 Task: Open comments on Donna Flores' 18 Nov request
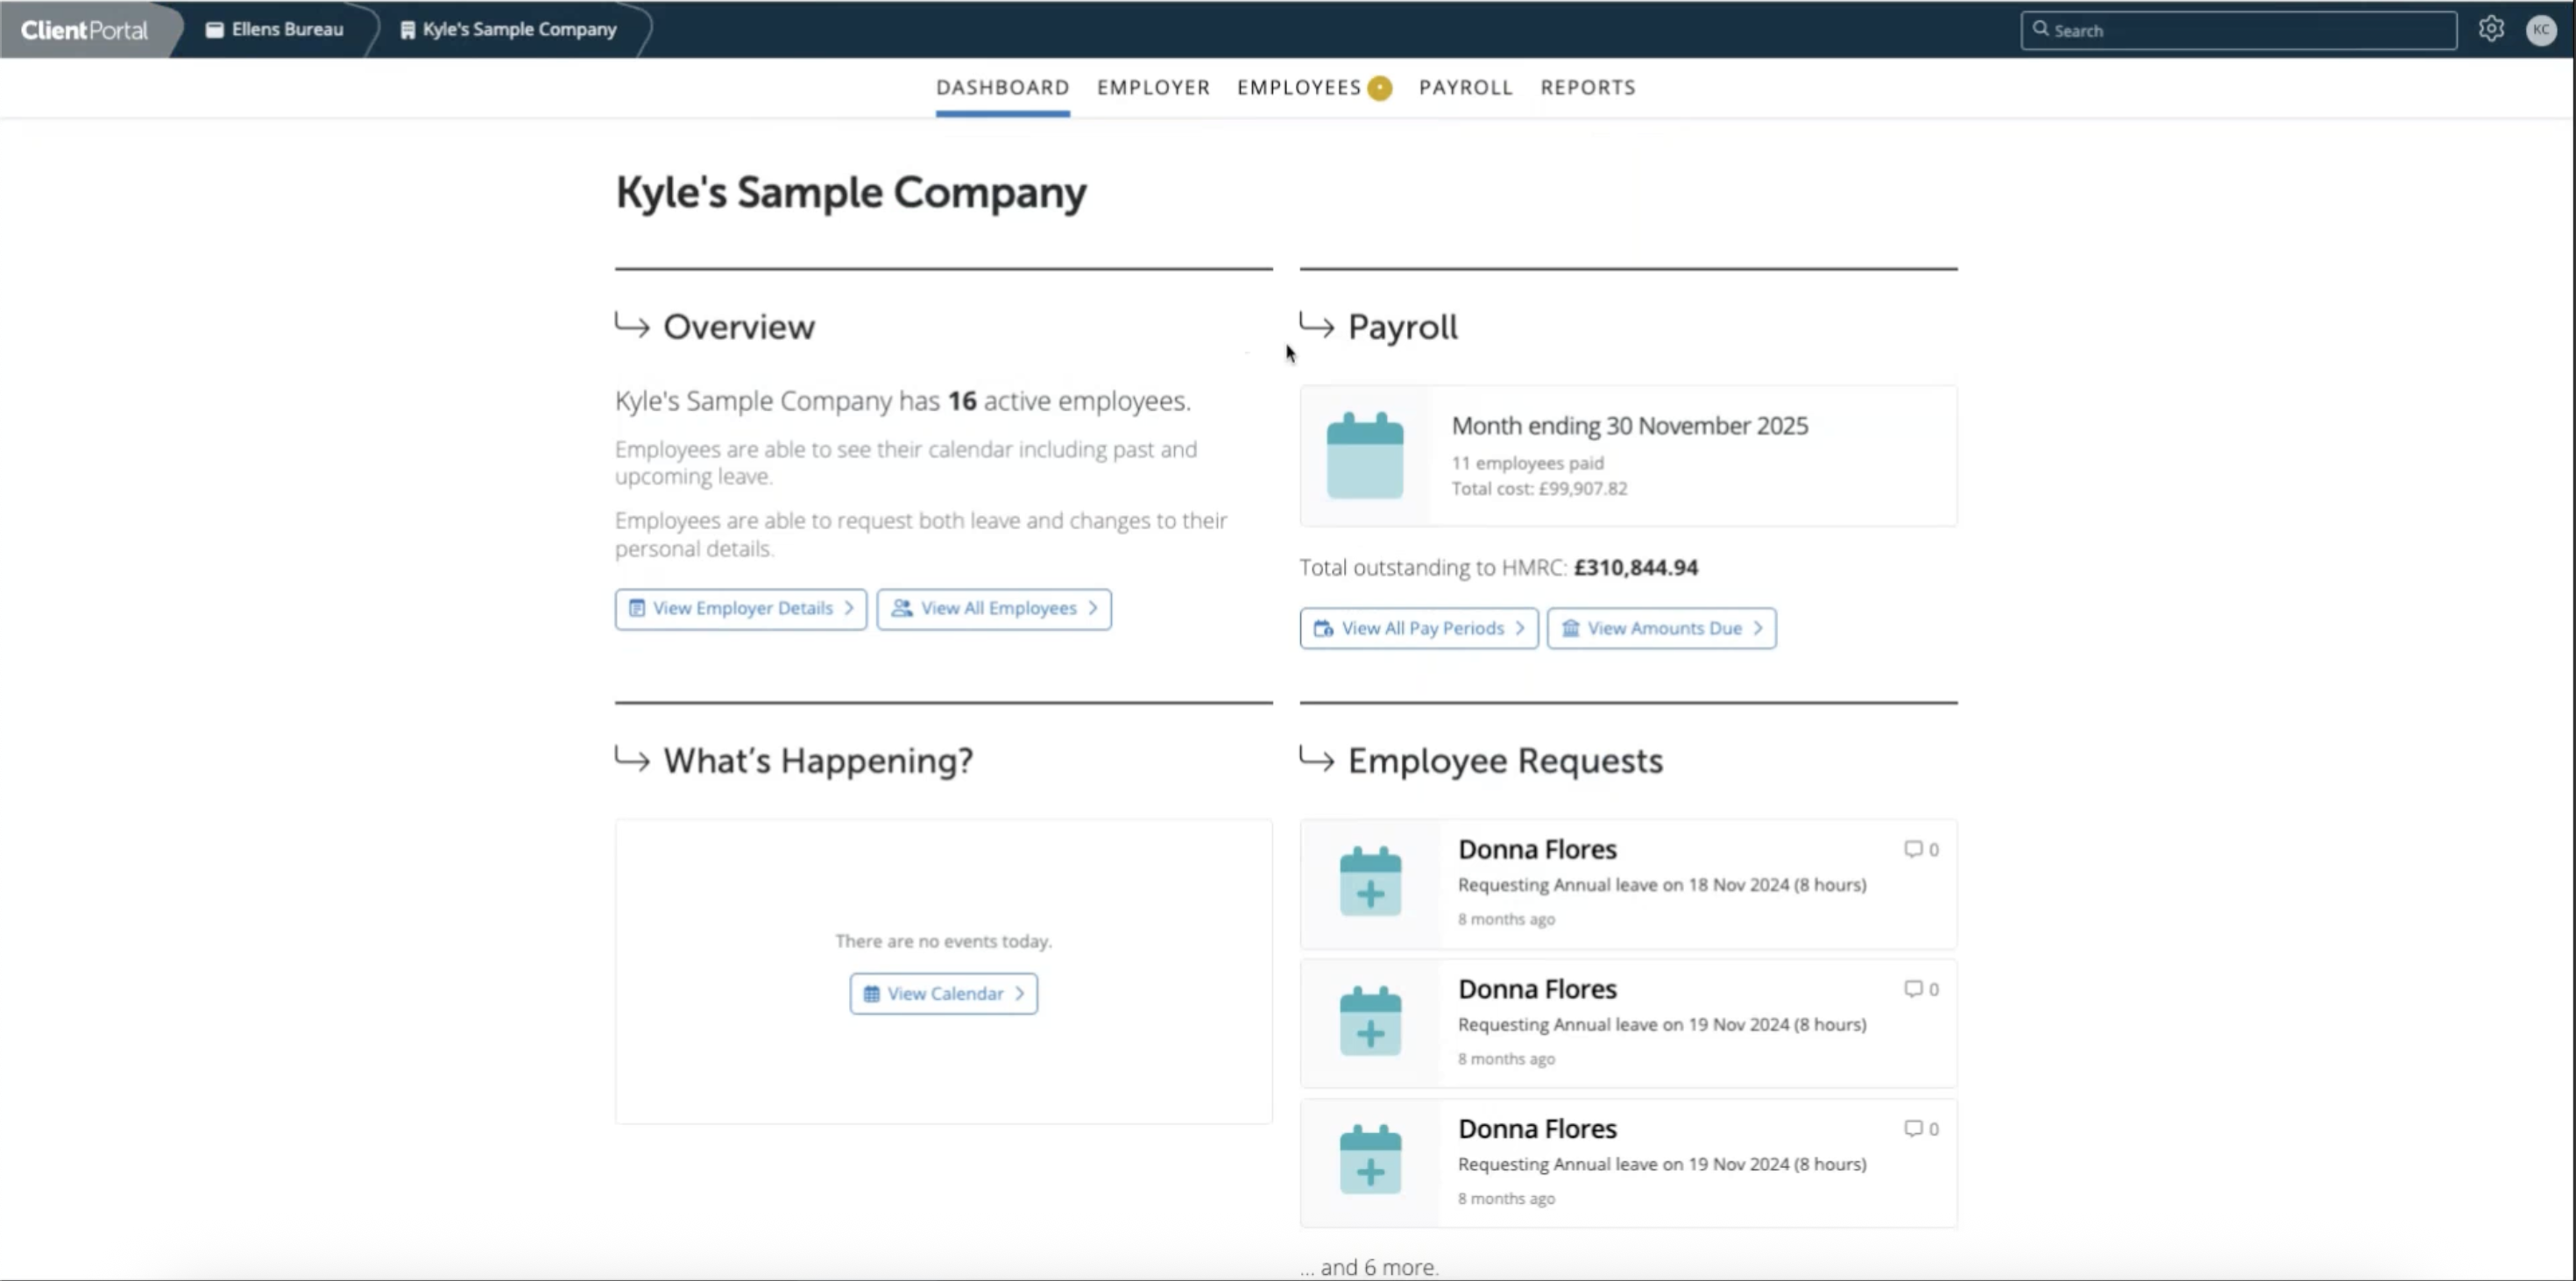tap(1913, 849)
